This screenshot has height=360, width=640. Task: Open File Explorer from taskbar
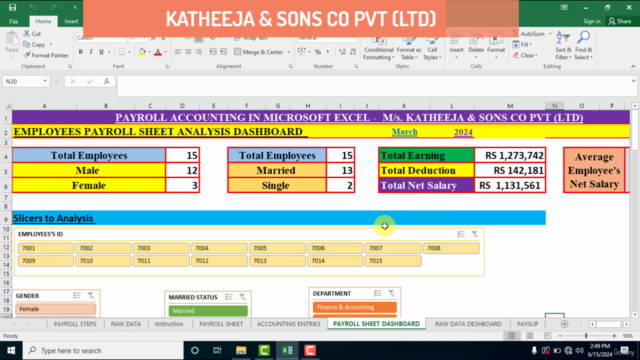pyautogui.click(x=241, y=351)
